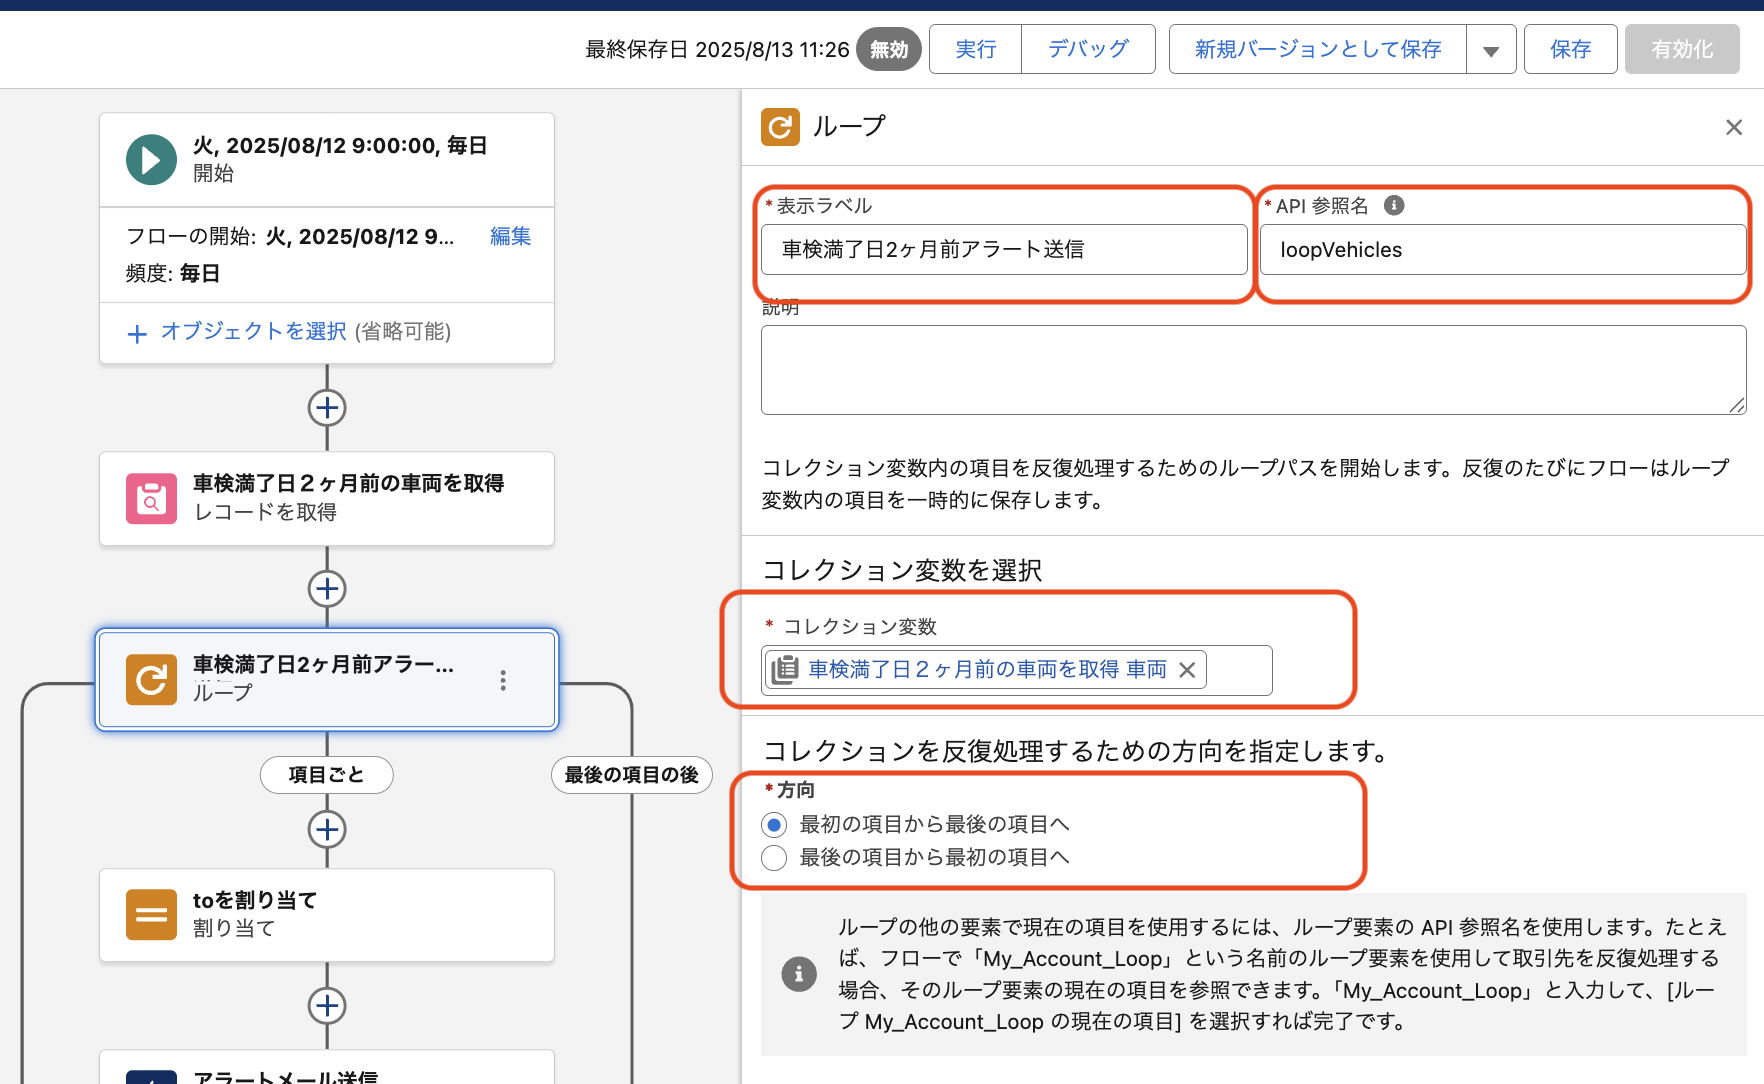Click the 頻度: 毎日 text
The image size is (1764, 1084).
coord(173,274)
